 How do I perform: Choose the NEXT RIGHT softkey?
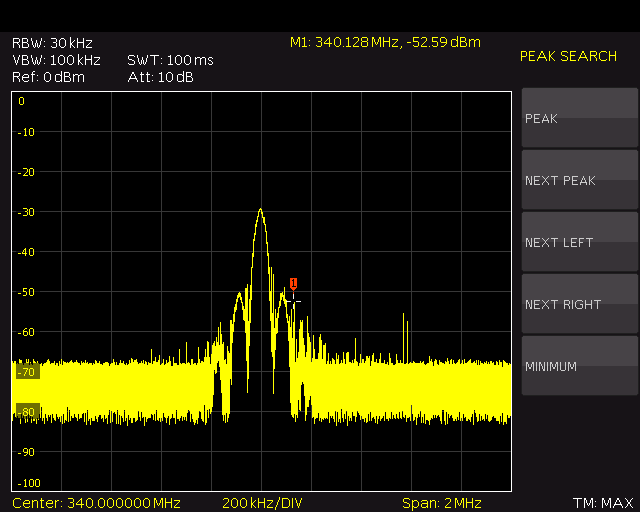tap(580, 304)
